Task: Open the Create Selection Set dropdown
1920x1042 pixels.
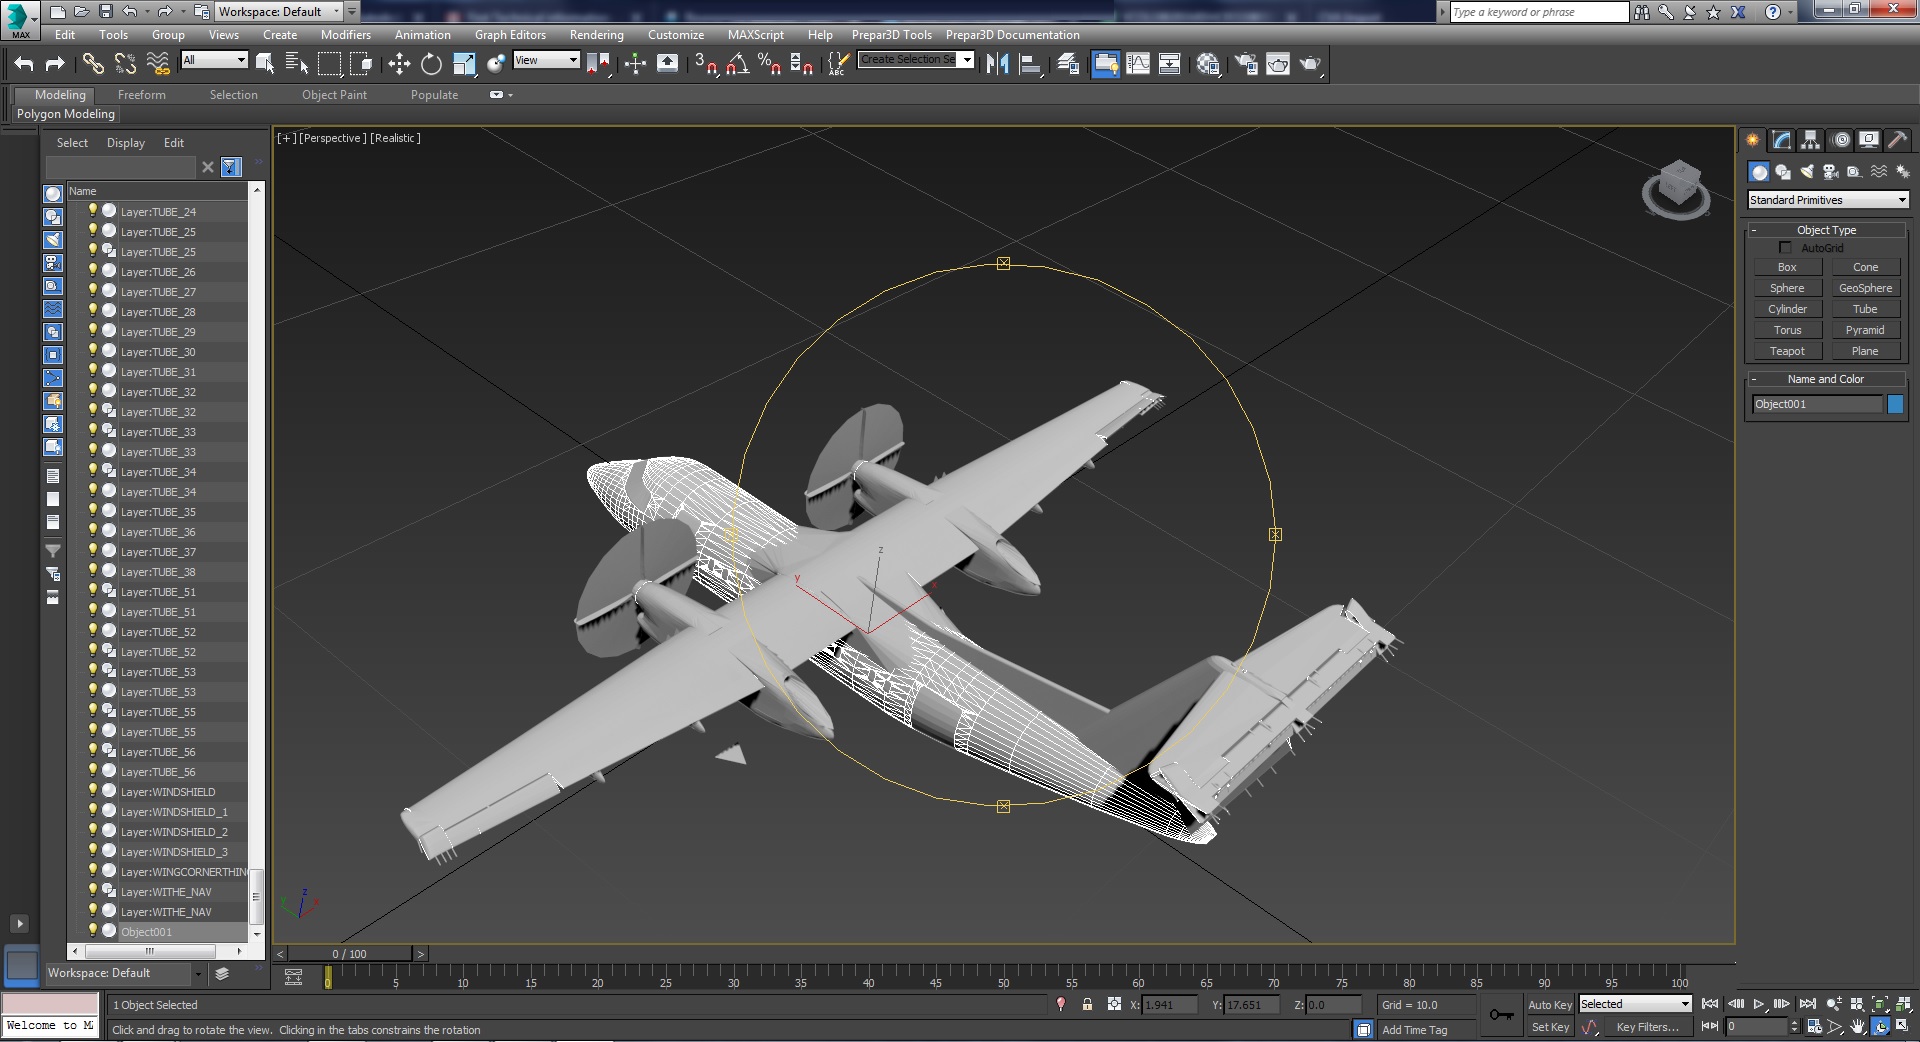Action: pos(915,60)
